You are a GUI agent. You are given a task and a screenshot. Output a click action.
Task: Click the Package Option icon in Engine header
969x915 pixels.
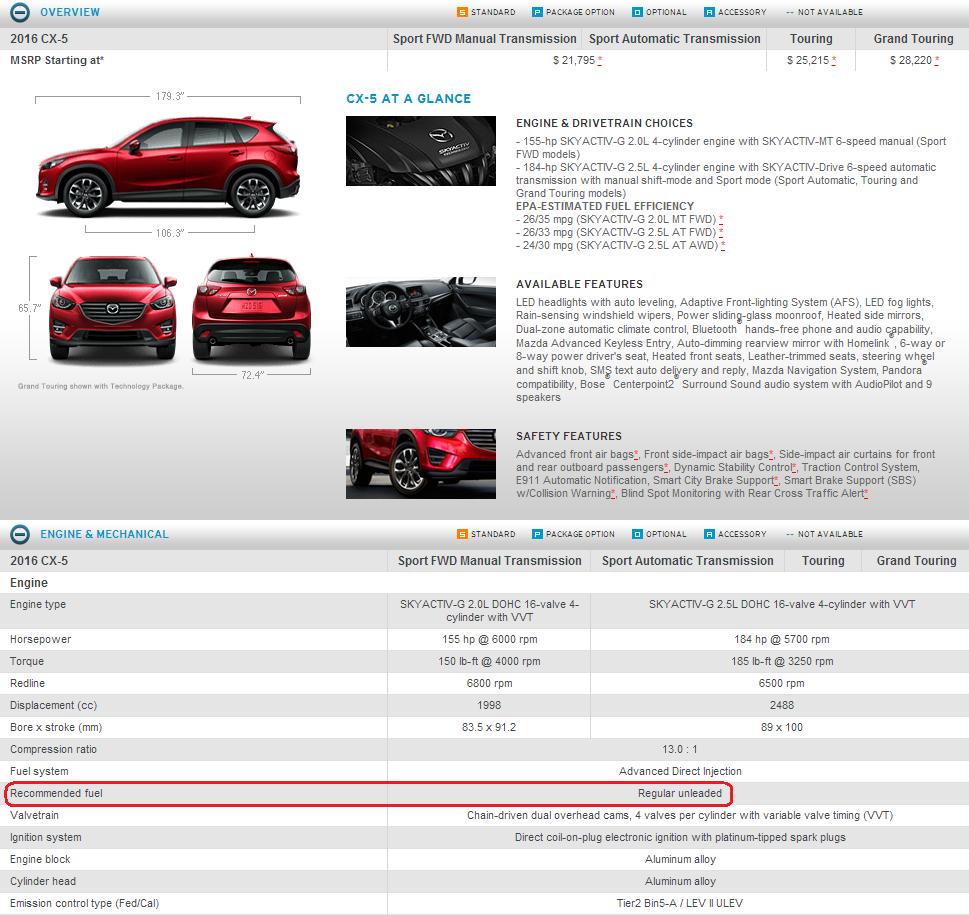537,534
